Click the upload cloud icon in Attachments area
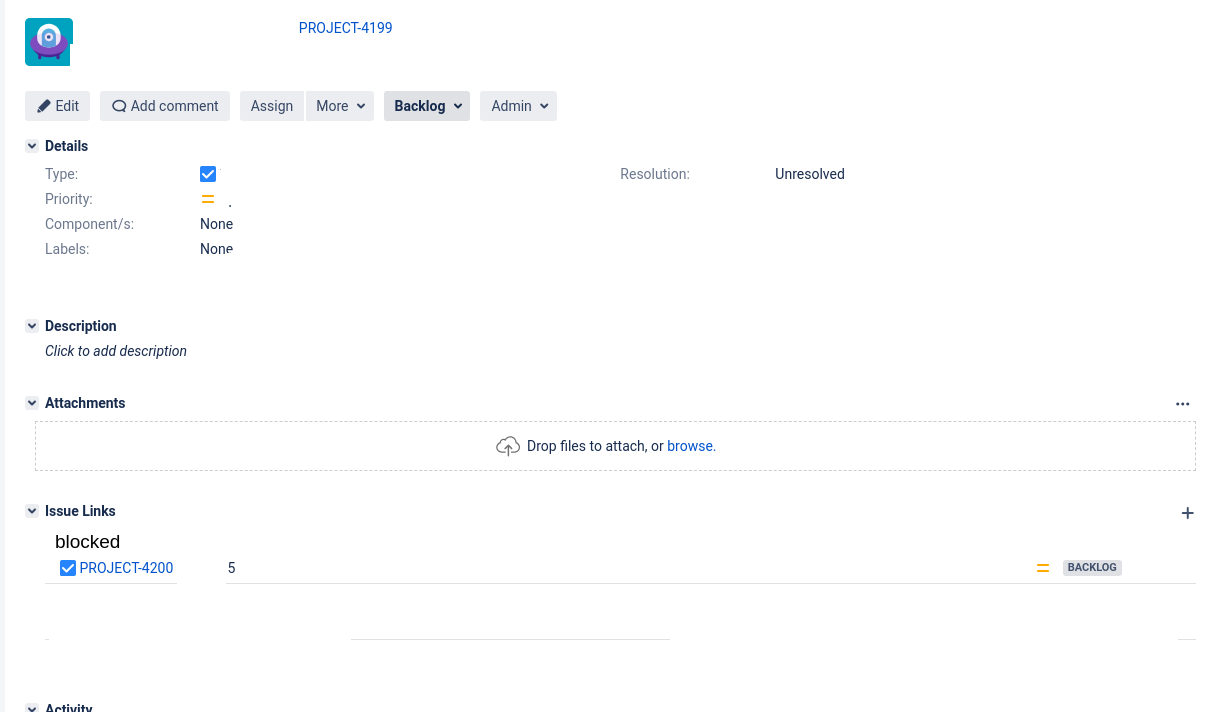 pyautogui.click(x=508, y=445)
